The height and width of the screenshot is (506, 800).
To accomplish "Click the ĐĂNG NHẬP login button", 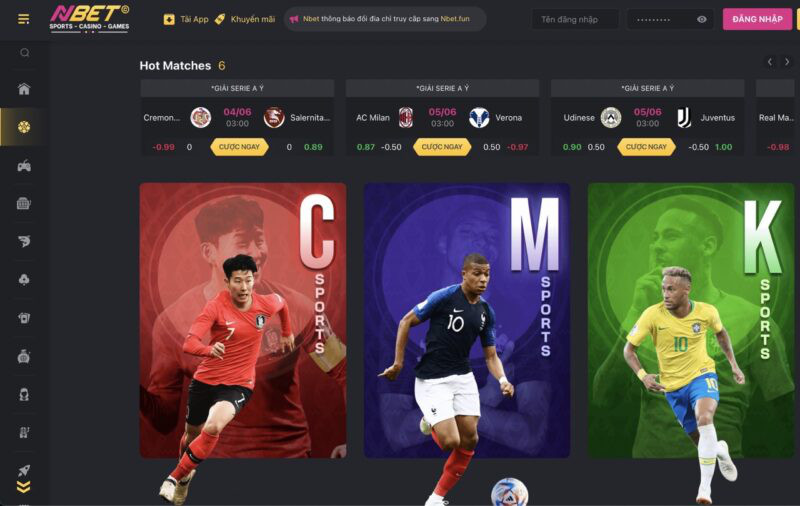I will pos(757,19).
